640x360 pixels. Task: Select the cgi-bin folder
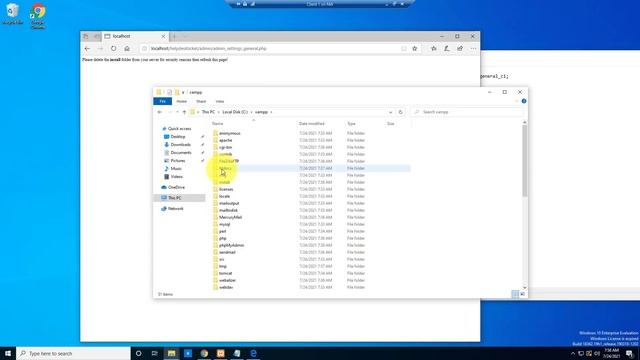(x=225, y=147)
